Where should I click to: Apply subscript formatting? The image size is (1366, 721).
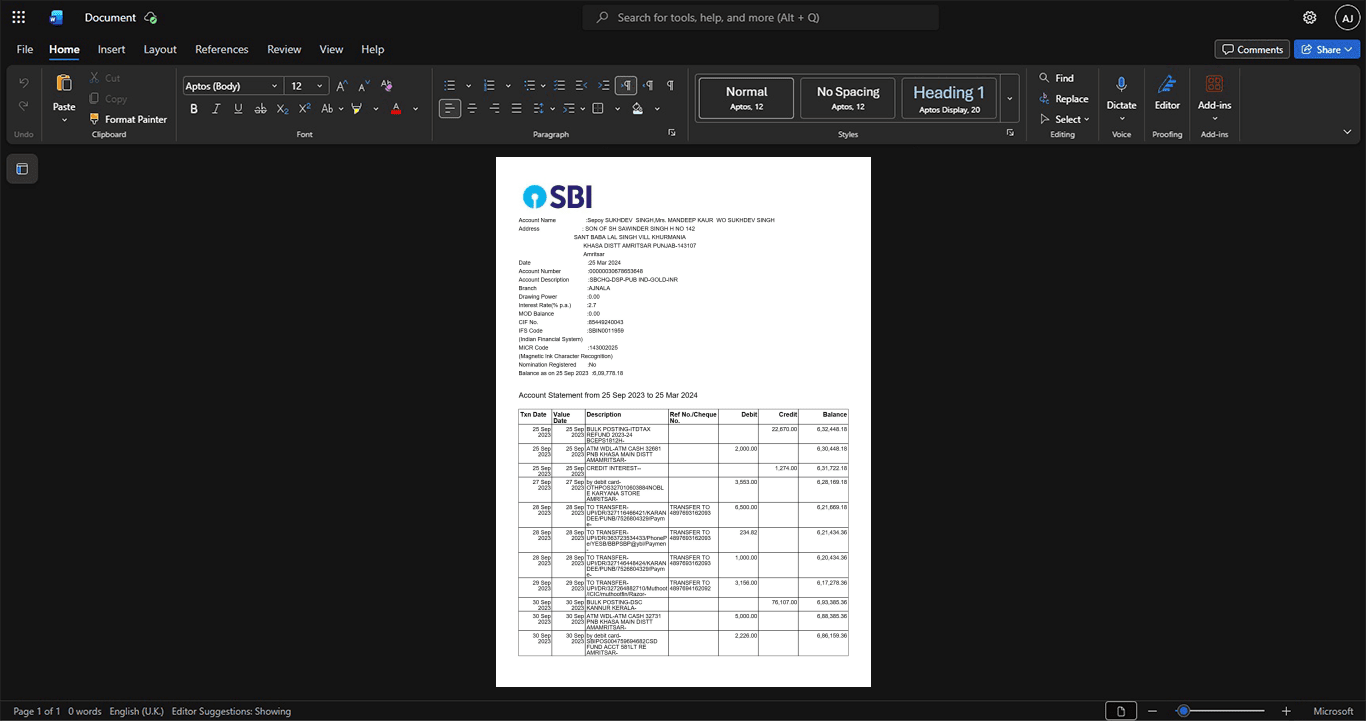[282, 108]
